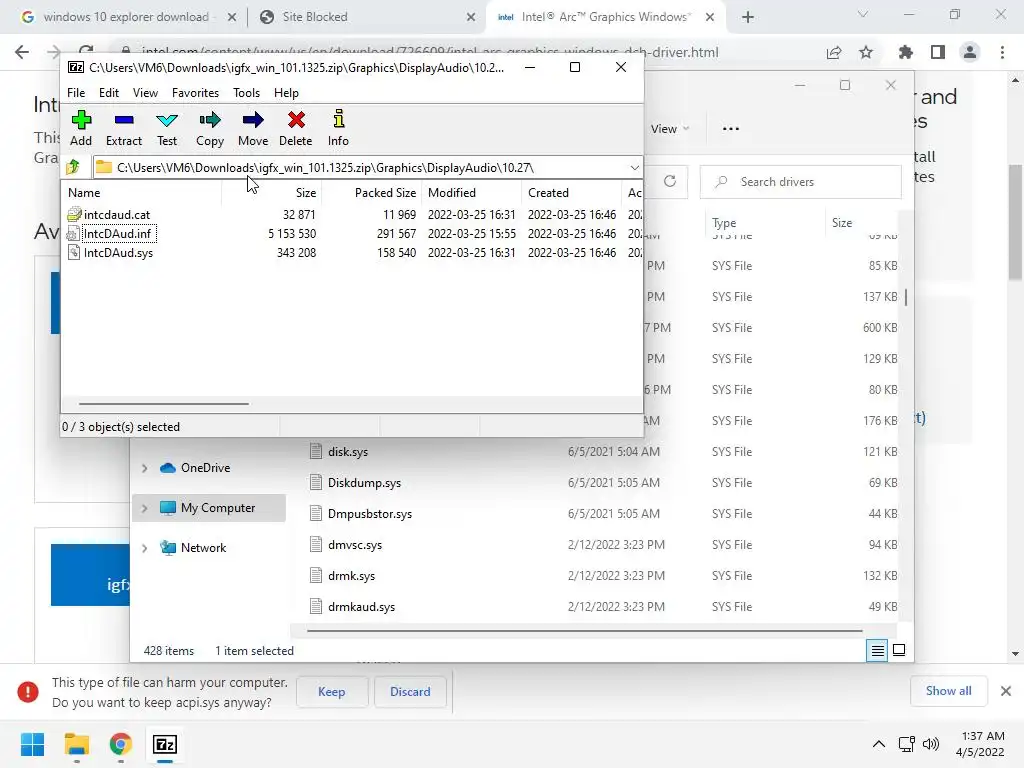Open File Explorer from the taskbar

(x=76, y=744)
